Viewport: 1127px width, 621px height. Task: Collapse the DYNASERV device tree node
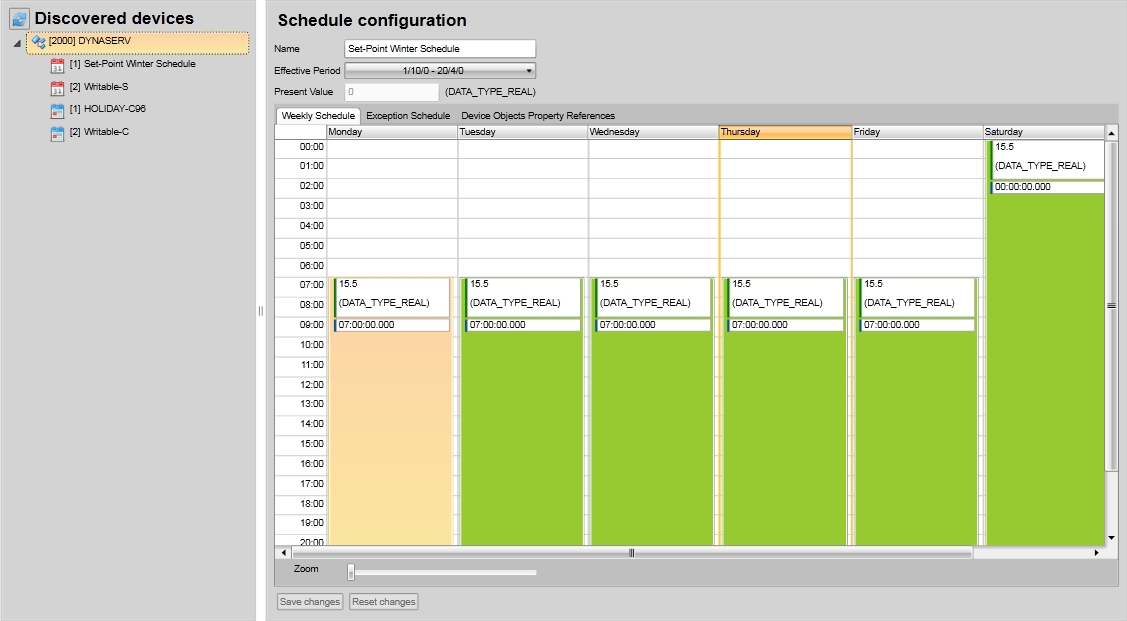[17, 43]
